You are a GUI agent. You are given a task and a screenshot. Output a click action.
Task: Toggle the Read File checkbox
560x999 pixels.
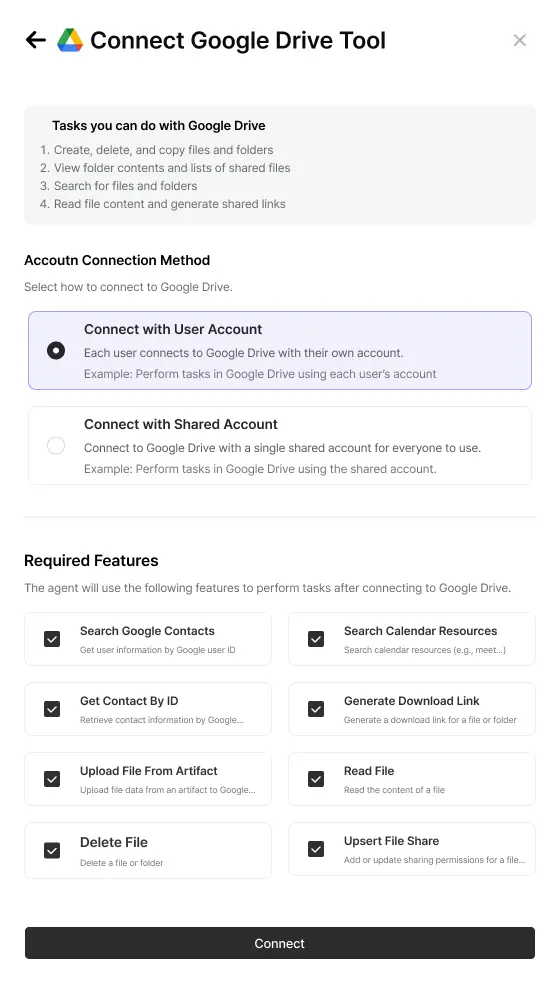tap(316, 779)
